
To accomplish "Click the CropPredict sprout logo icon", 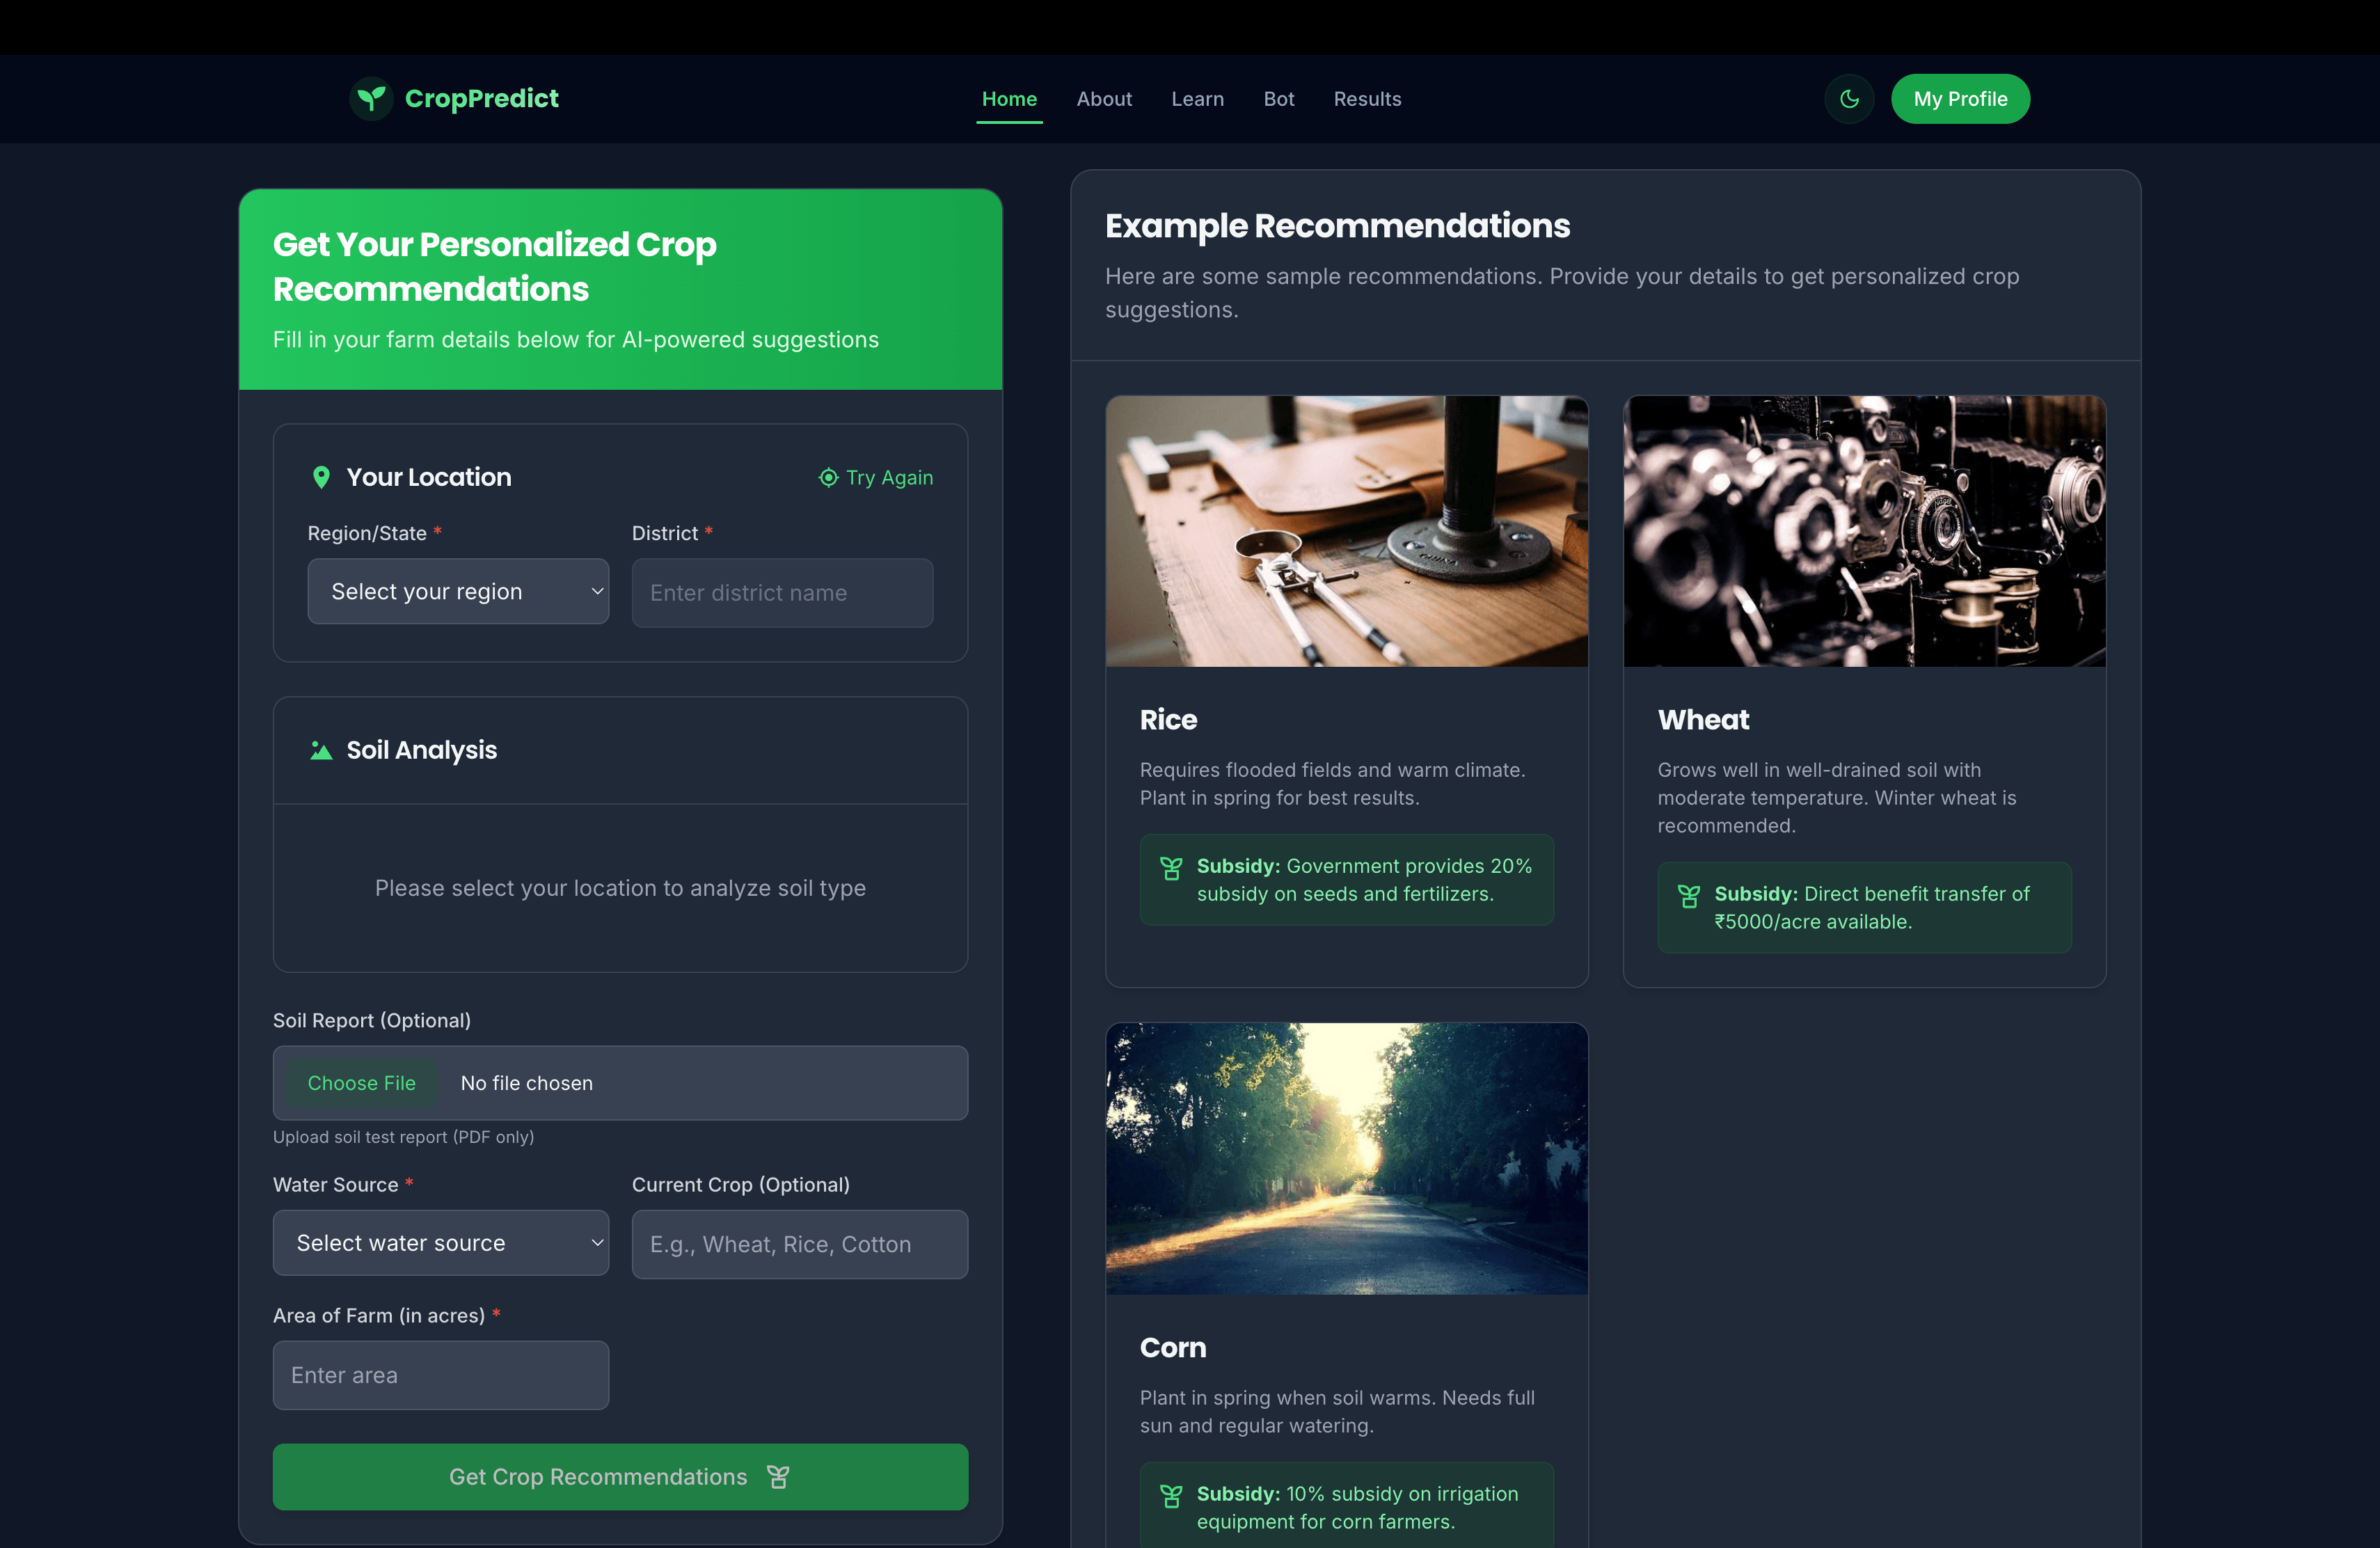I will click(x=371, y=98).
